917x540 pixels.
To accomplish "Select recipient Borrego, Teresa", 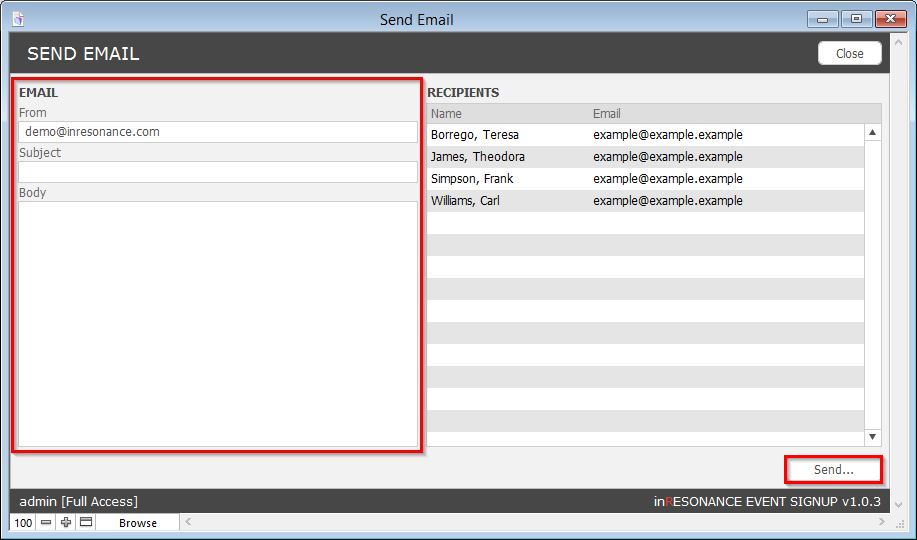I will [475, 135].
